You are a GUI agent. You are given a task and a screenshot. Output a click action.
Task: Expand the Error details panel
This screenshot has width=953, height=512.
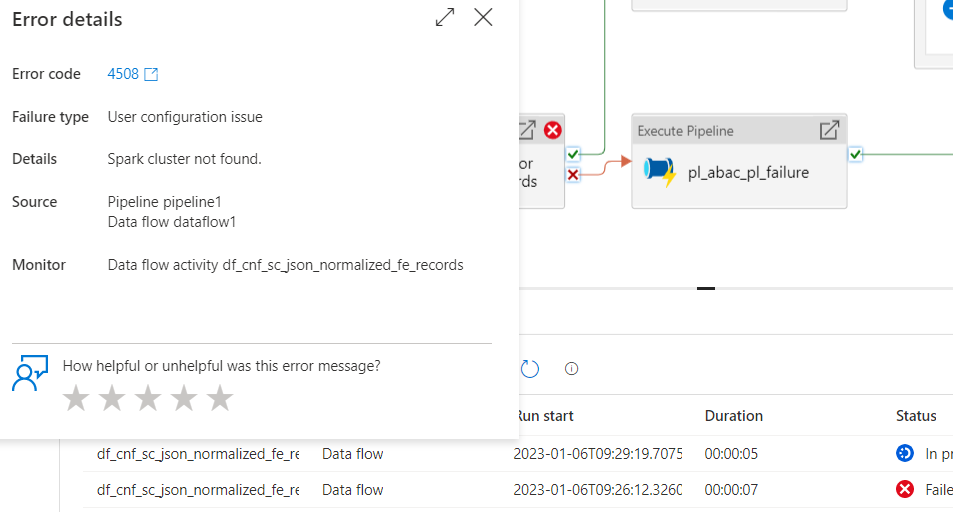tap(445, 17)
